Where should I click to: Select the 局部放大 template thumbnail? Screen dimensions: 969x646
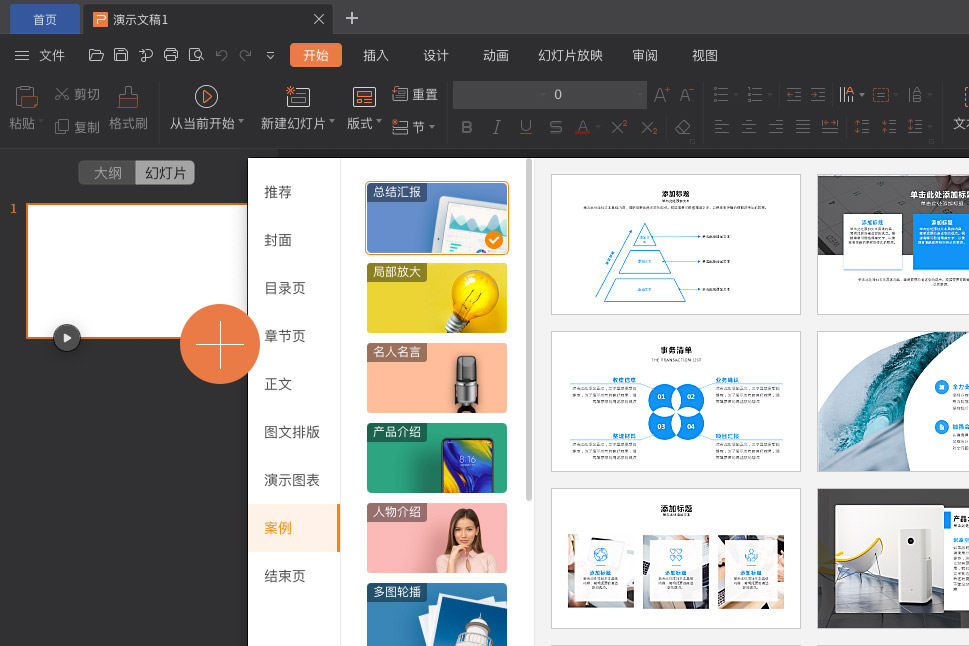point(437,298)
